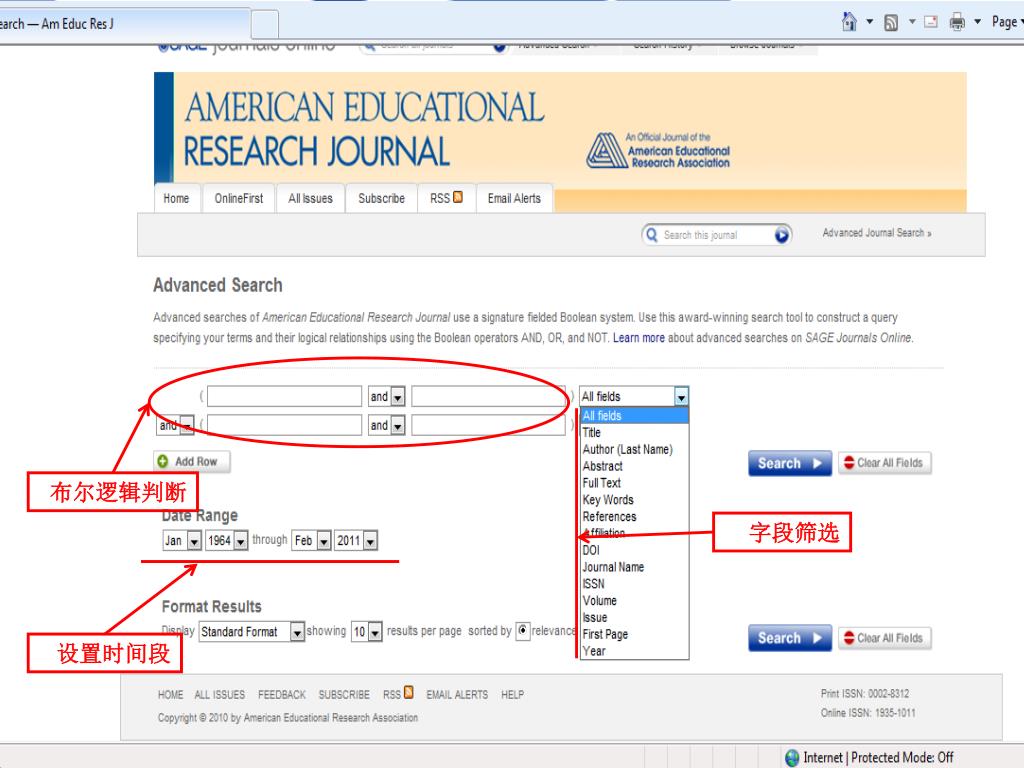Open the All Issues tab
The image size is (1024, 768).
(x=310, y=198)
